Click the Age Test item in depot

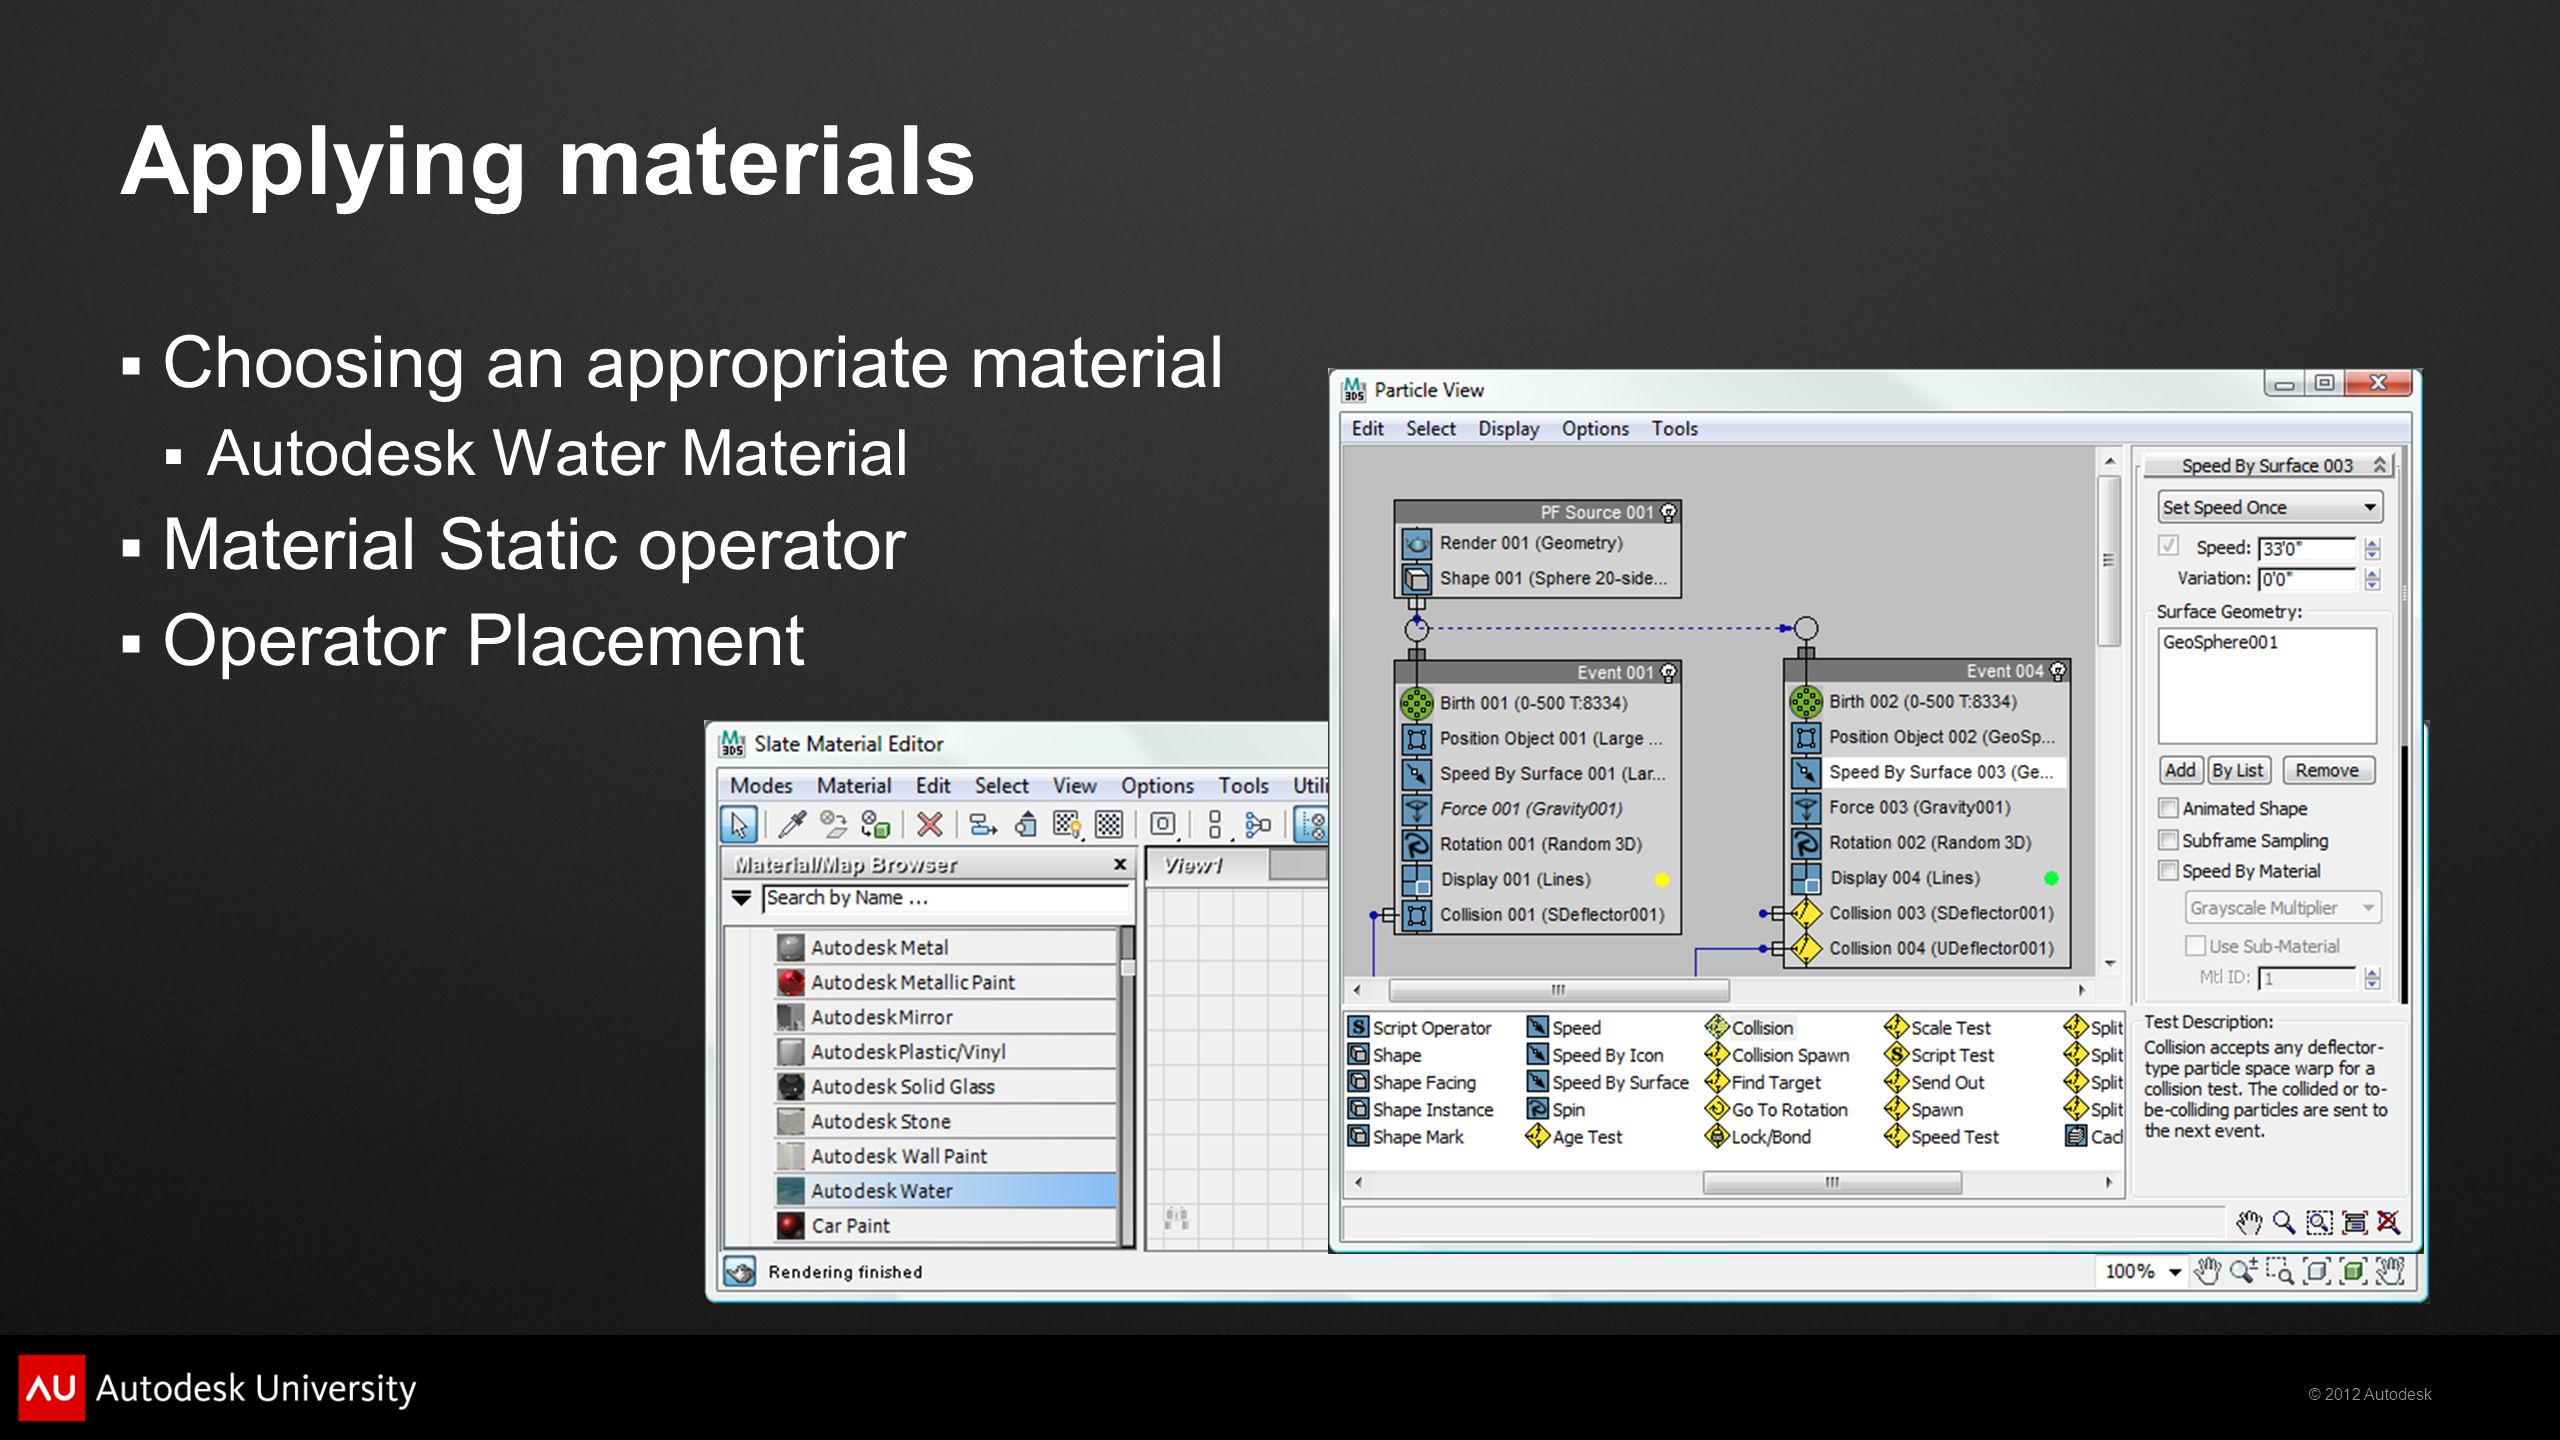coord(1574,1137)
